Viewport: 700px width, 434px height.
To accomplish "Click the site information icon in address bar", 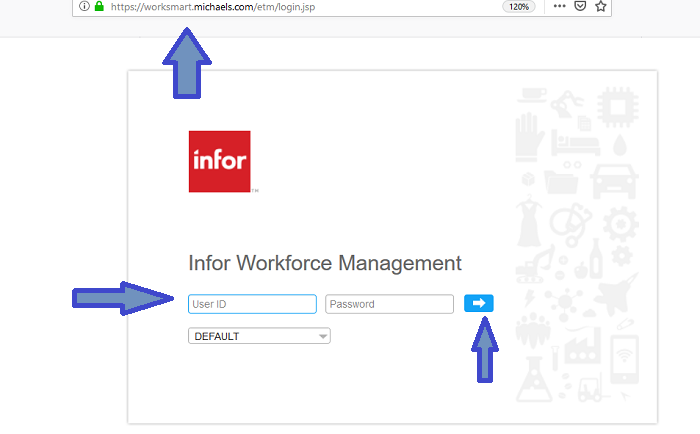I will (x=84, y=6).
